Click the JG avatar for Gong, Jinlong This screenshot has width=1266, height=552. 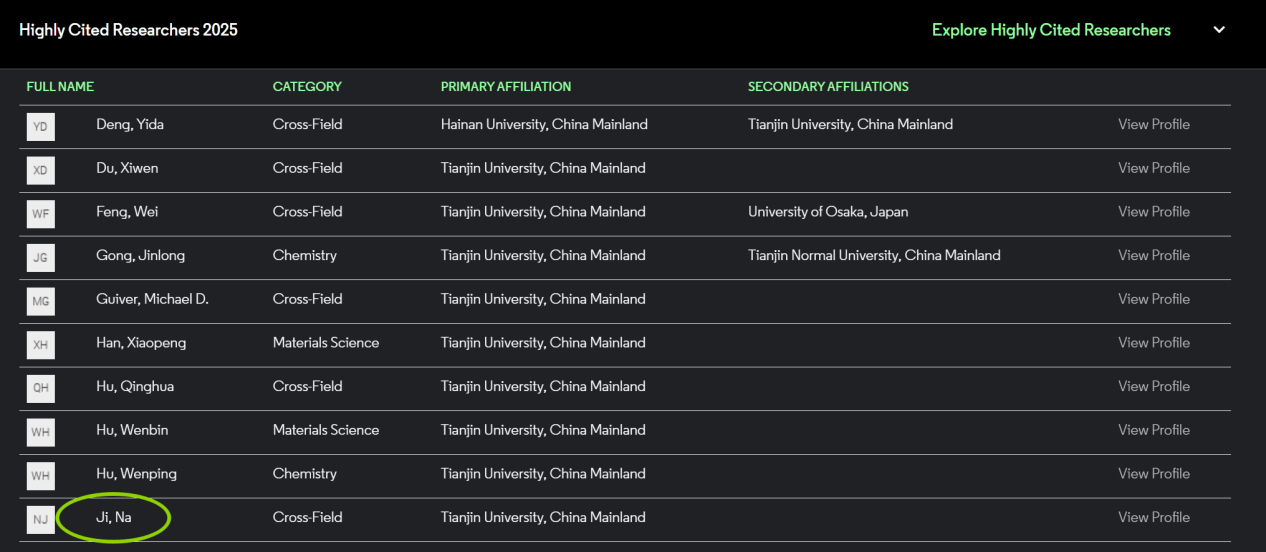tap(40, 257)
